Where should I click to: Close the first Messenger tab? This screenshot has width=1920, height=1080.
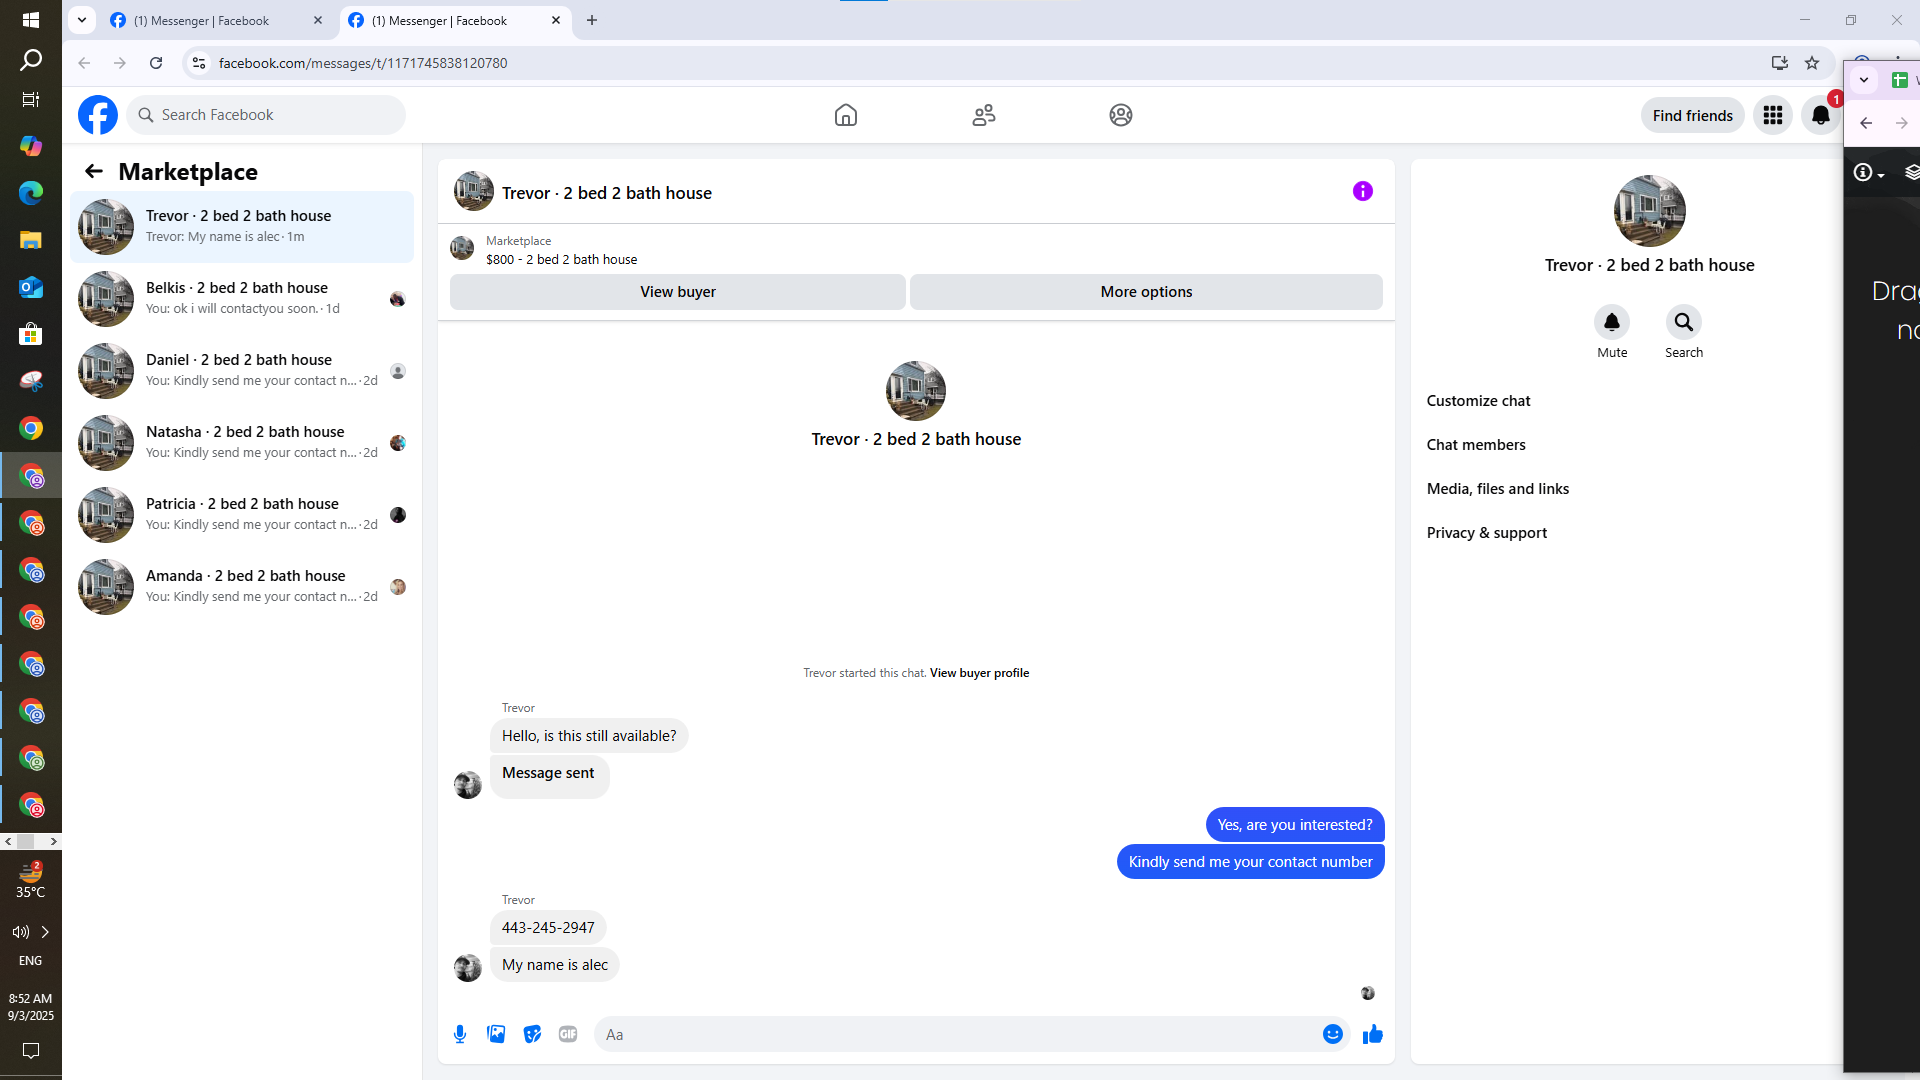[318, 20]
